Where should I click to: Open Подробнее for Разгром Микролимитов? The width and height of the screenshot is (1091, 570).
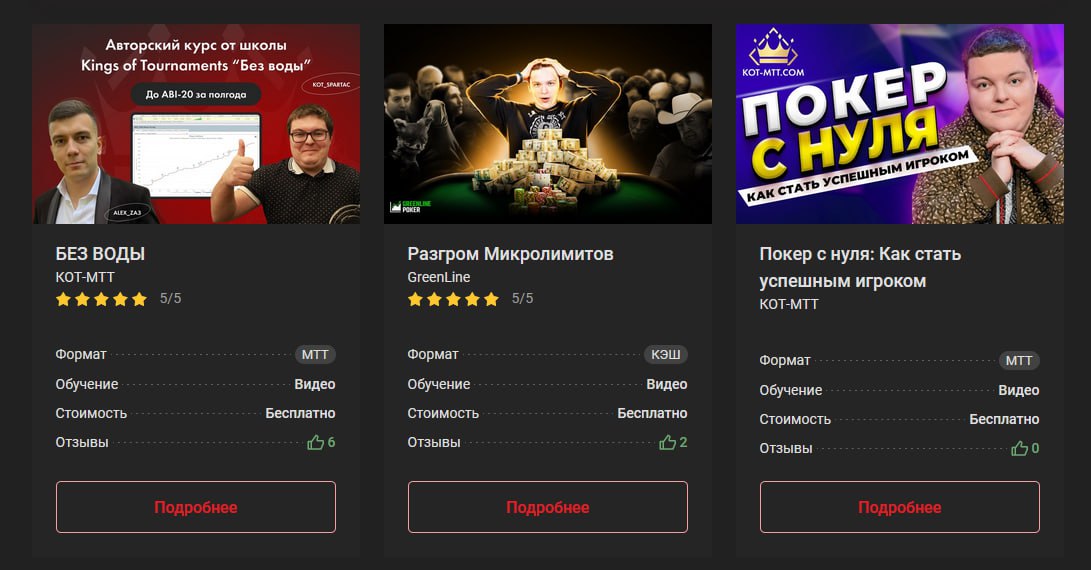[x=548, y=507]
